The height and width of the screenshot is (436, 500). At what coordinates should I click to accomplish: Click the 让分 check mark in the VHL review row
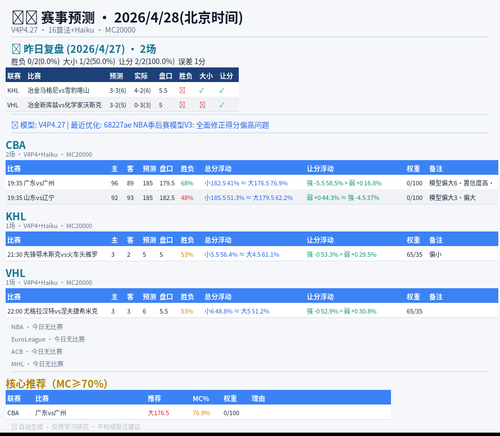(222, 105)
